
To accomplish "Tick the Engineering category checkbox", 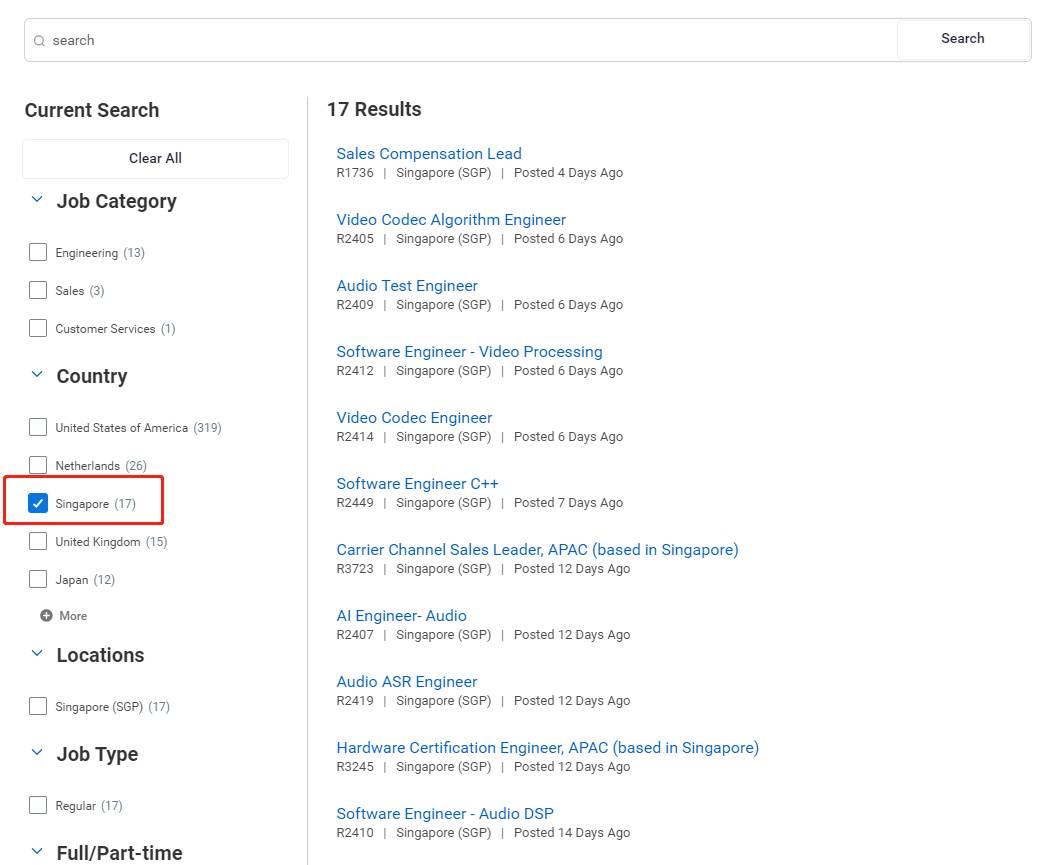I will (x=38, y=252).
